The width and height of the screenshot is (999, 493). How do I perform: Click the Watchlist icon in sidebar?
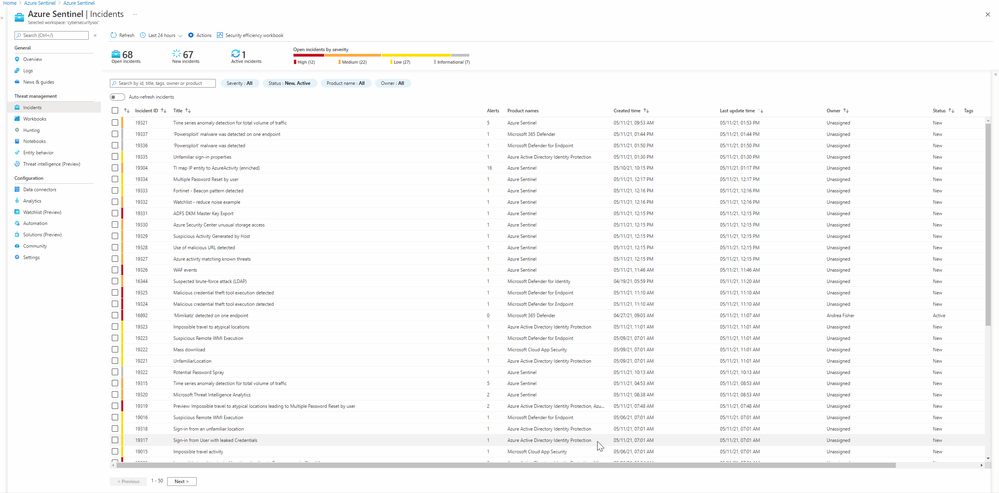(17, 212)
